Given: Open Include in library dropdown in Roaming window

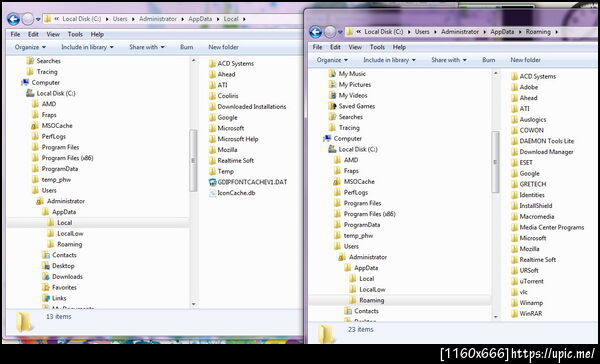Looking at the screenshot, I should pyautogui.click(x=389, y=60).
